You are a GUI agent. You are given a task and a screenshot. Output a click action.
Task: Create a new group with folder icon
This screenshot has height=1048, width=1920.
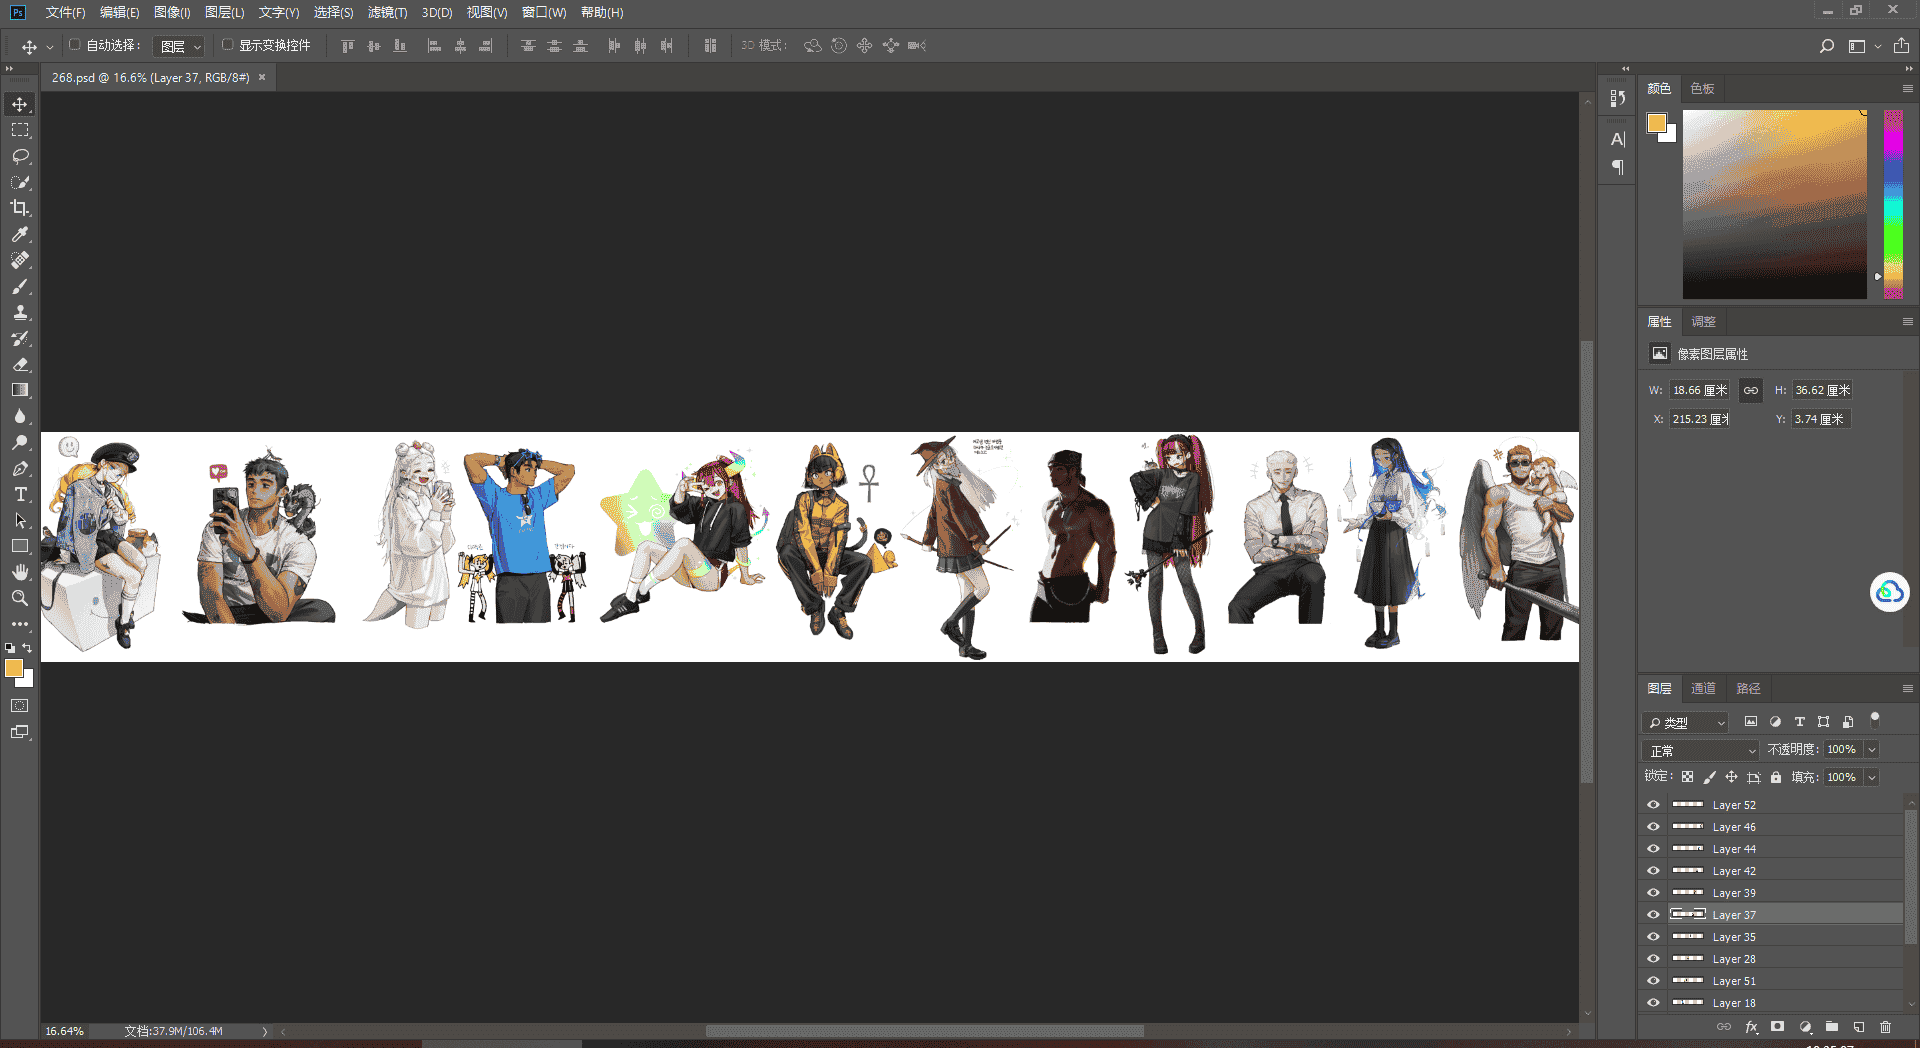click(1832, 1027)
